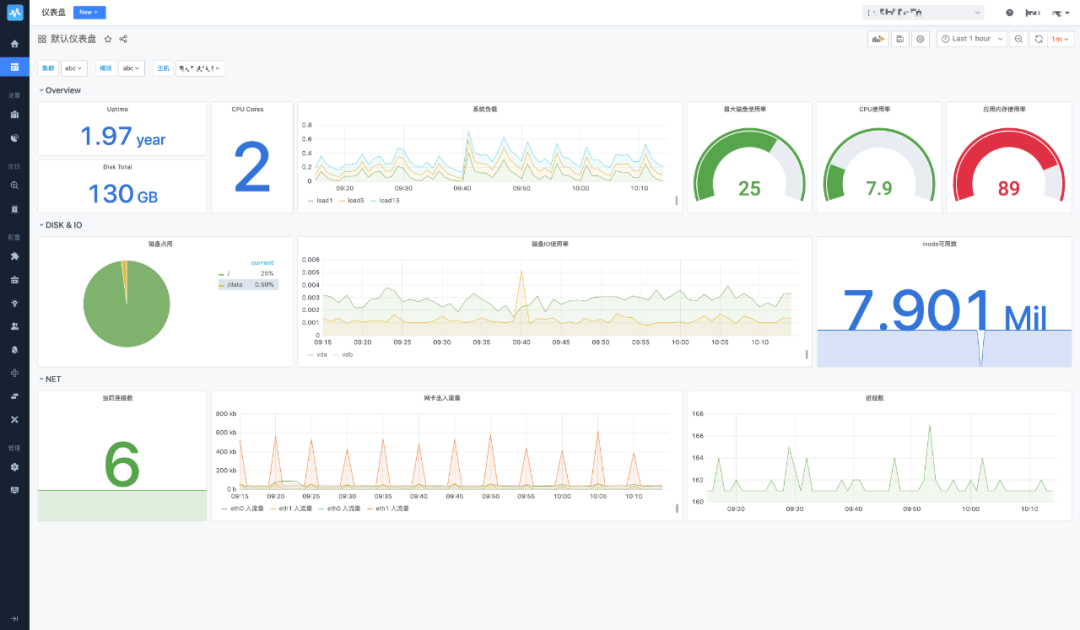The width and height of the screenshot is (1080, 630).
Task: Click the New + button
Action: click(89, 12)
